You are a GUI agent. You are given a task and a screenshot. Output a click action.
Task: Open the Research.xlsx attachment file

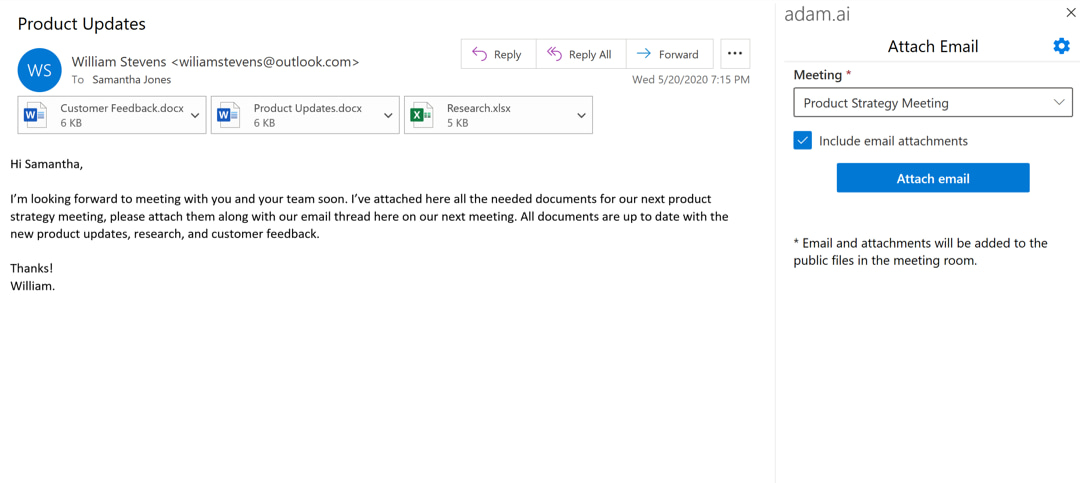coord(498,115)
